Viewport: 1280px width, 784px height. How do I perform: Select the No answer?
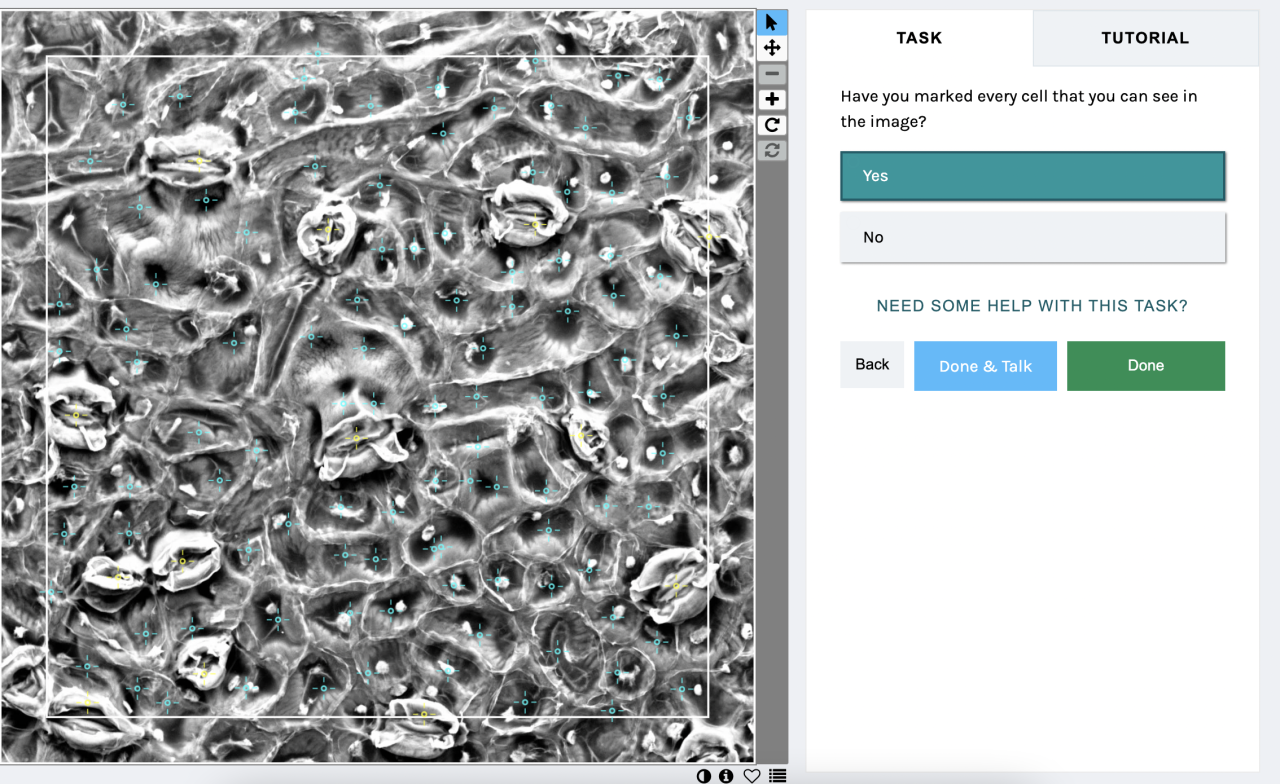click(1033, 237)
